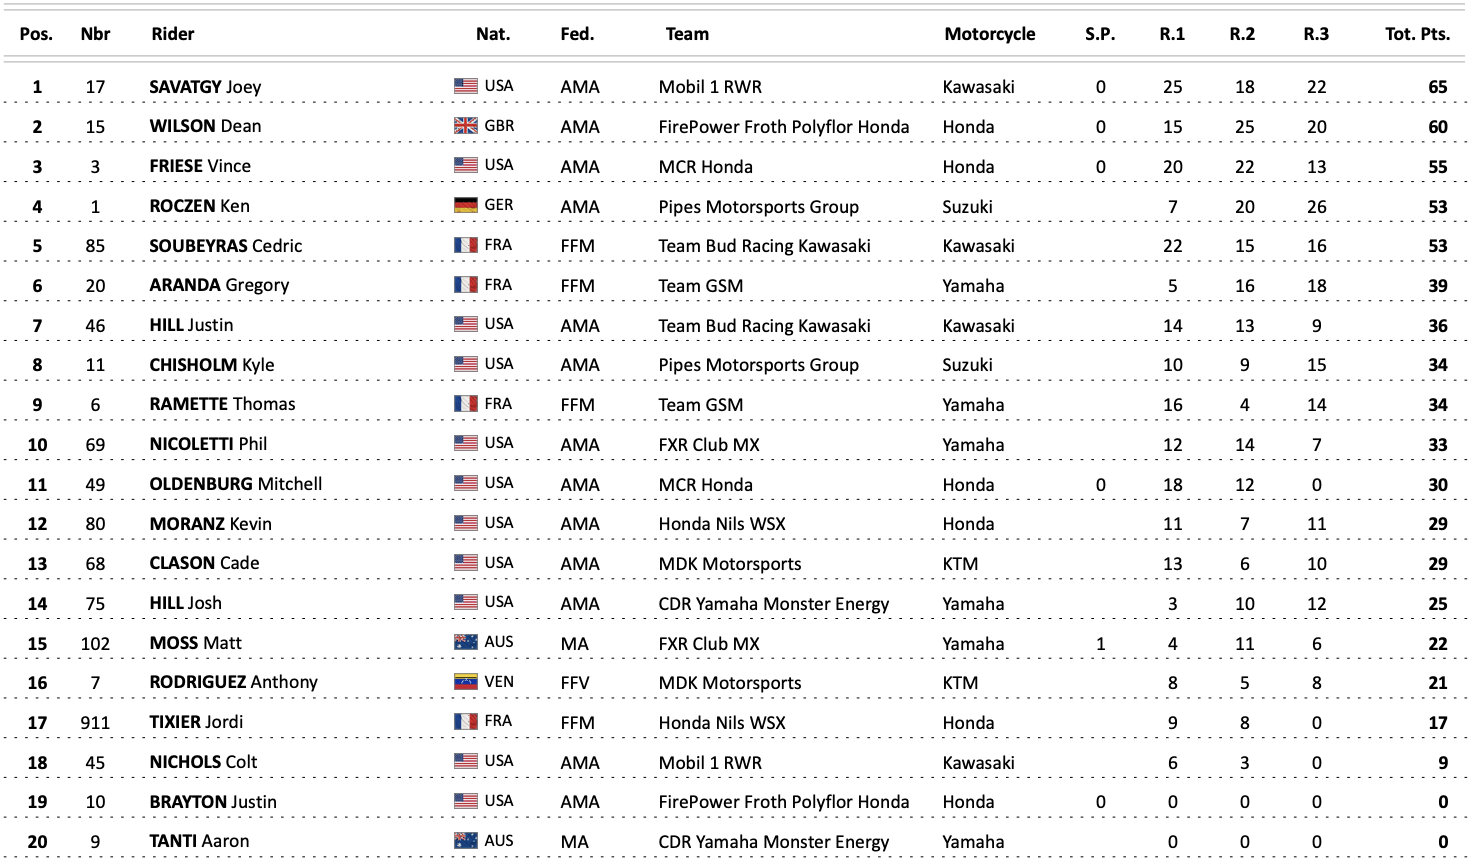1478x866 pixels.
Task: Click the French flag beside SOUBEYRAS Cedric
Action: click(465, 245)
